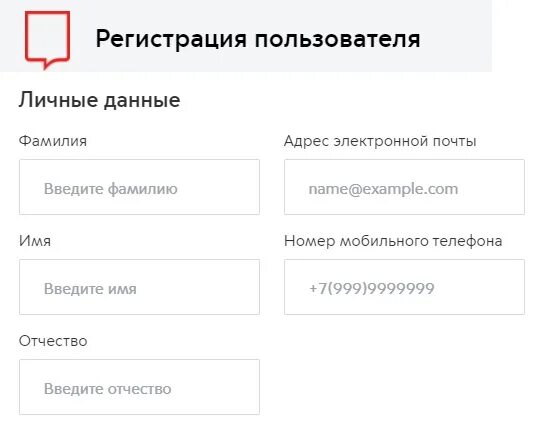Click the red speech-bubble logo icon
Viewport: 550px width, 430px height.
tap(47, 40)
